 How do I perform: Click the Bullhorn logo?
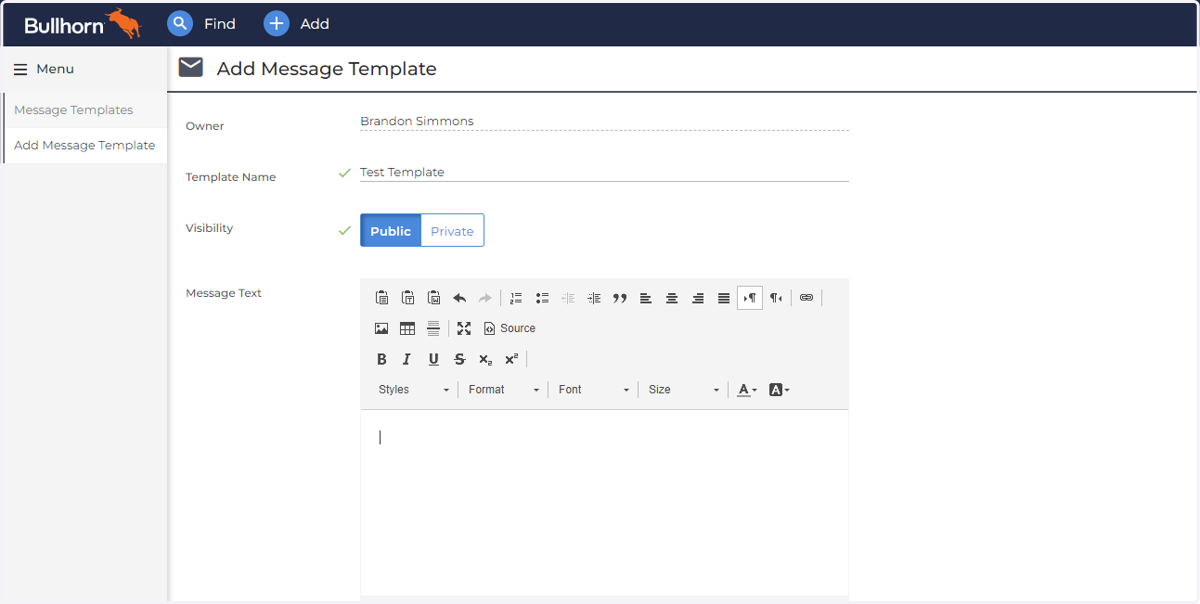[x=83, y=24]
